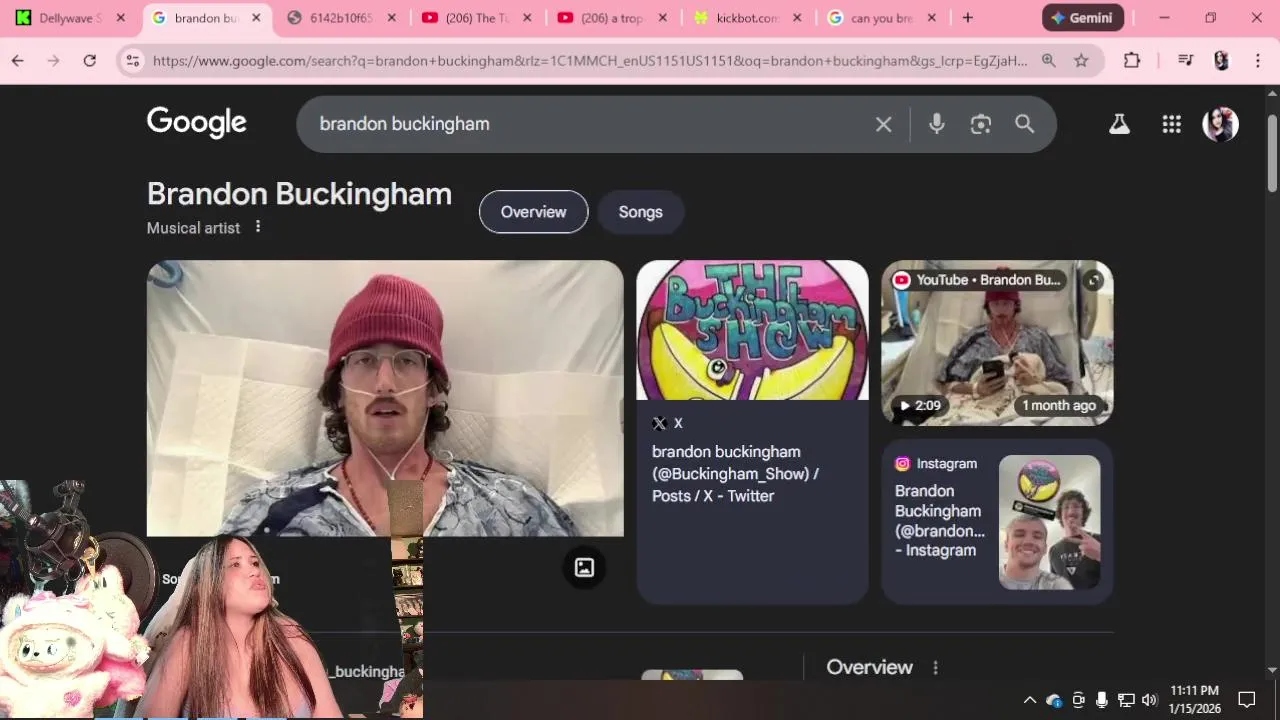Reload the current page
The height and width of the screenshot is (720, 1280).
click(90, 61)
